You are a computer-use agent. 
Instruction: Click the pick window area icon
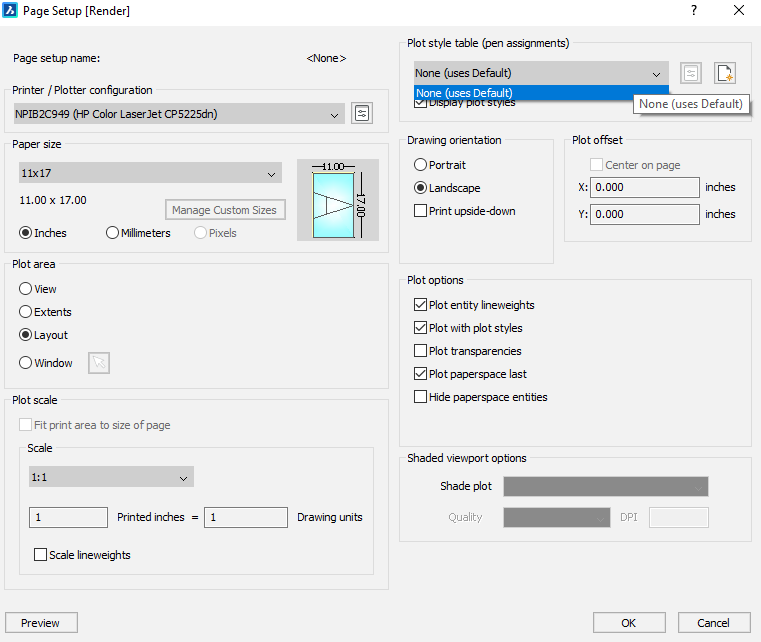pyautogui.click(x=99, y=363)
